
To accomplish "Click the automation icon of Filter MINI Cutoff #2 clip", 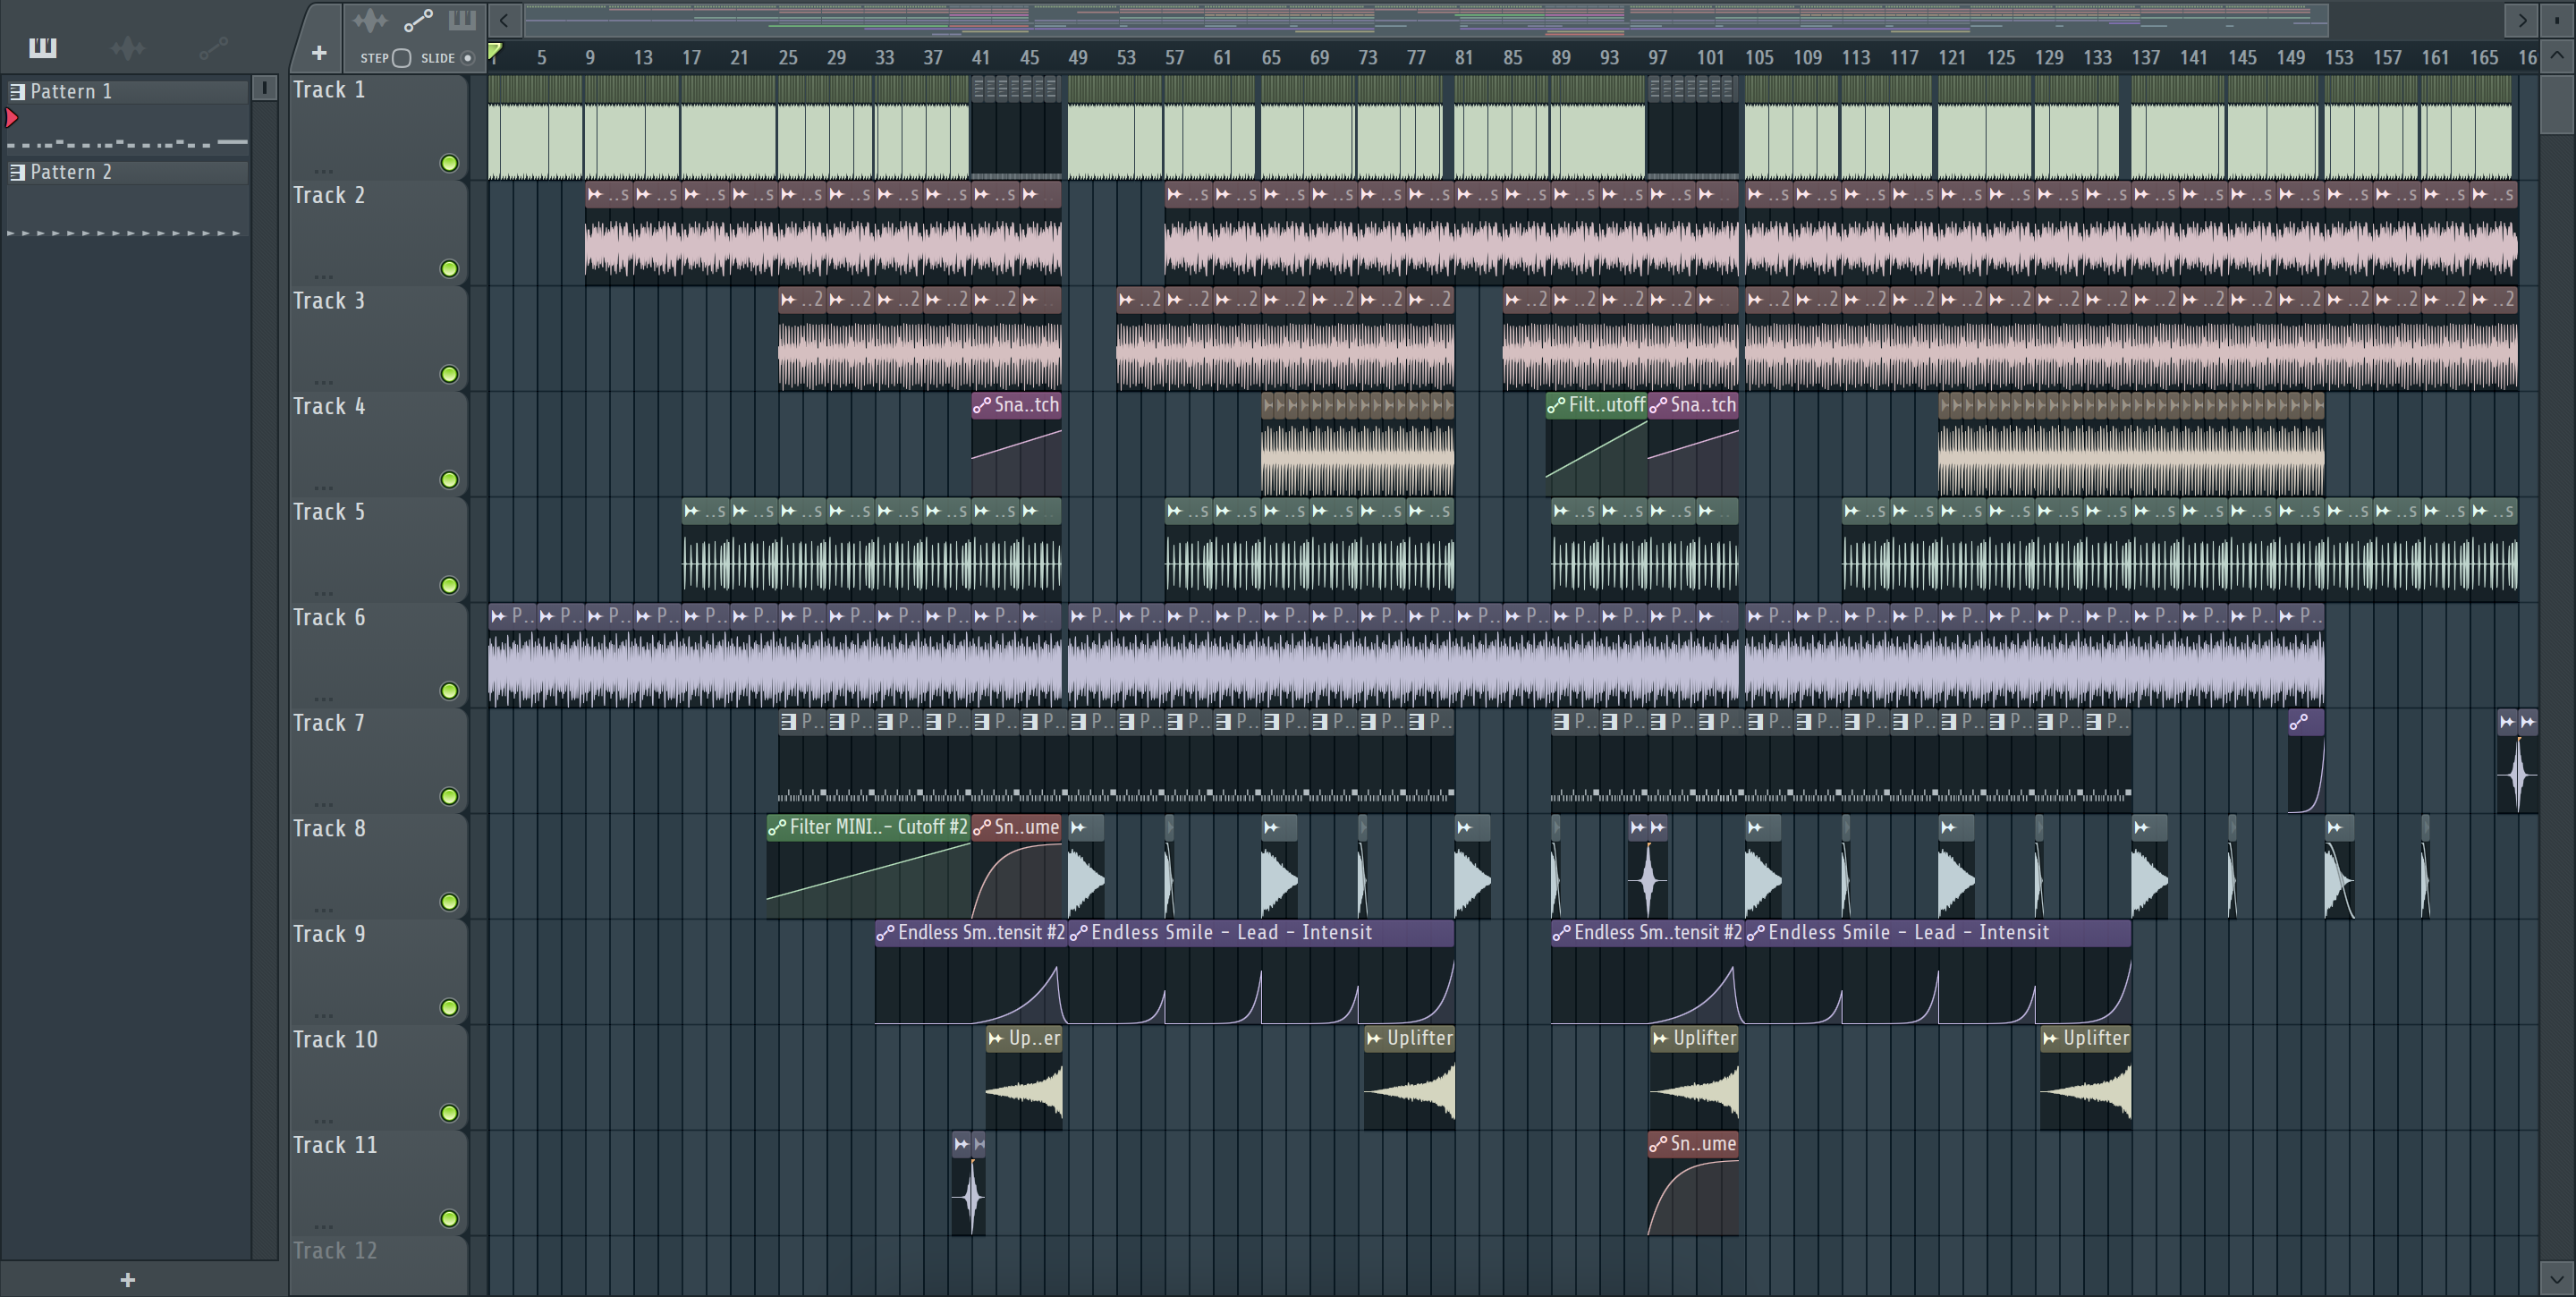I will click(776, 827).
